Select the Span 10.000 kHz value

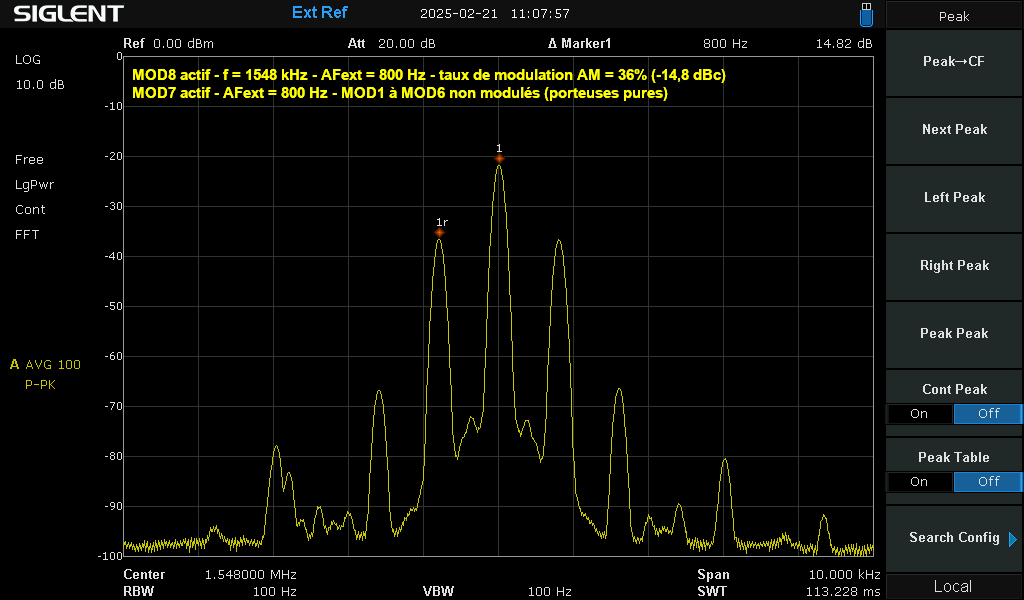(x=844, y=575)
